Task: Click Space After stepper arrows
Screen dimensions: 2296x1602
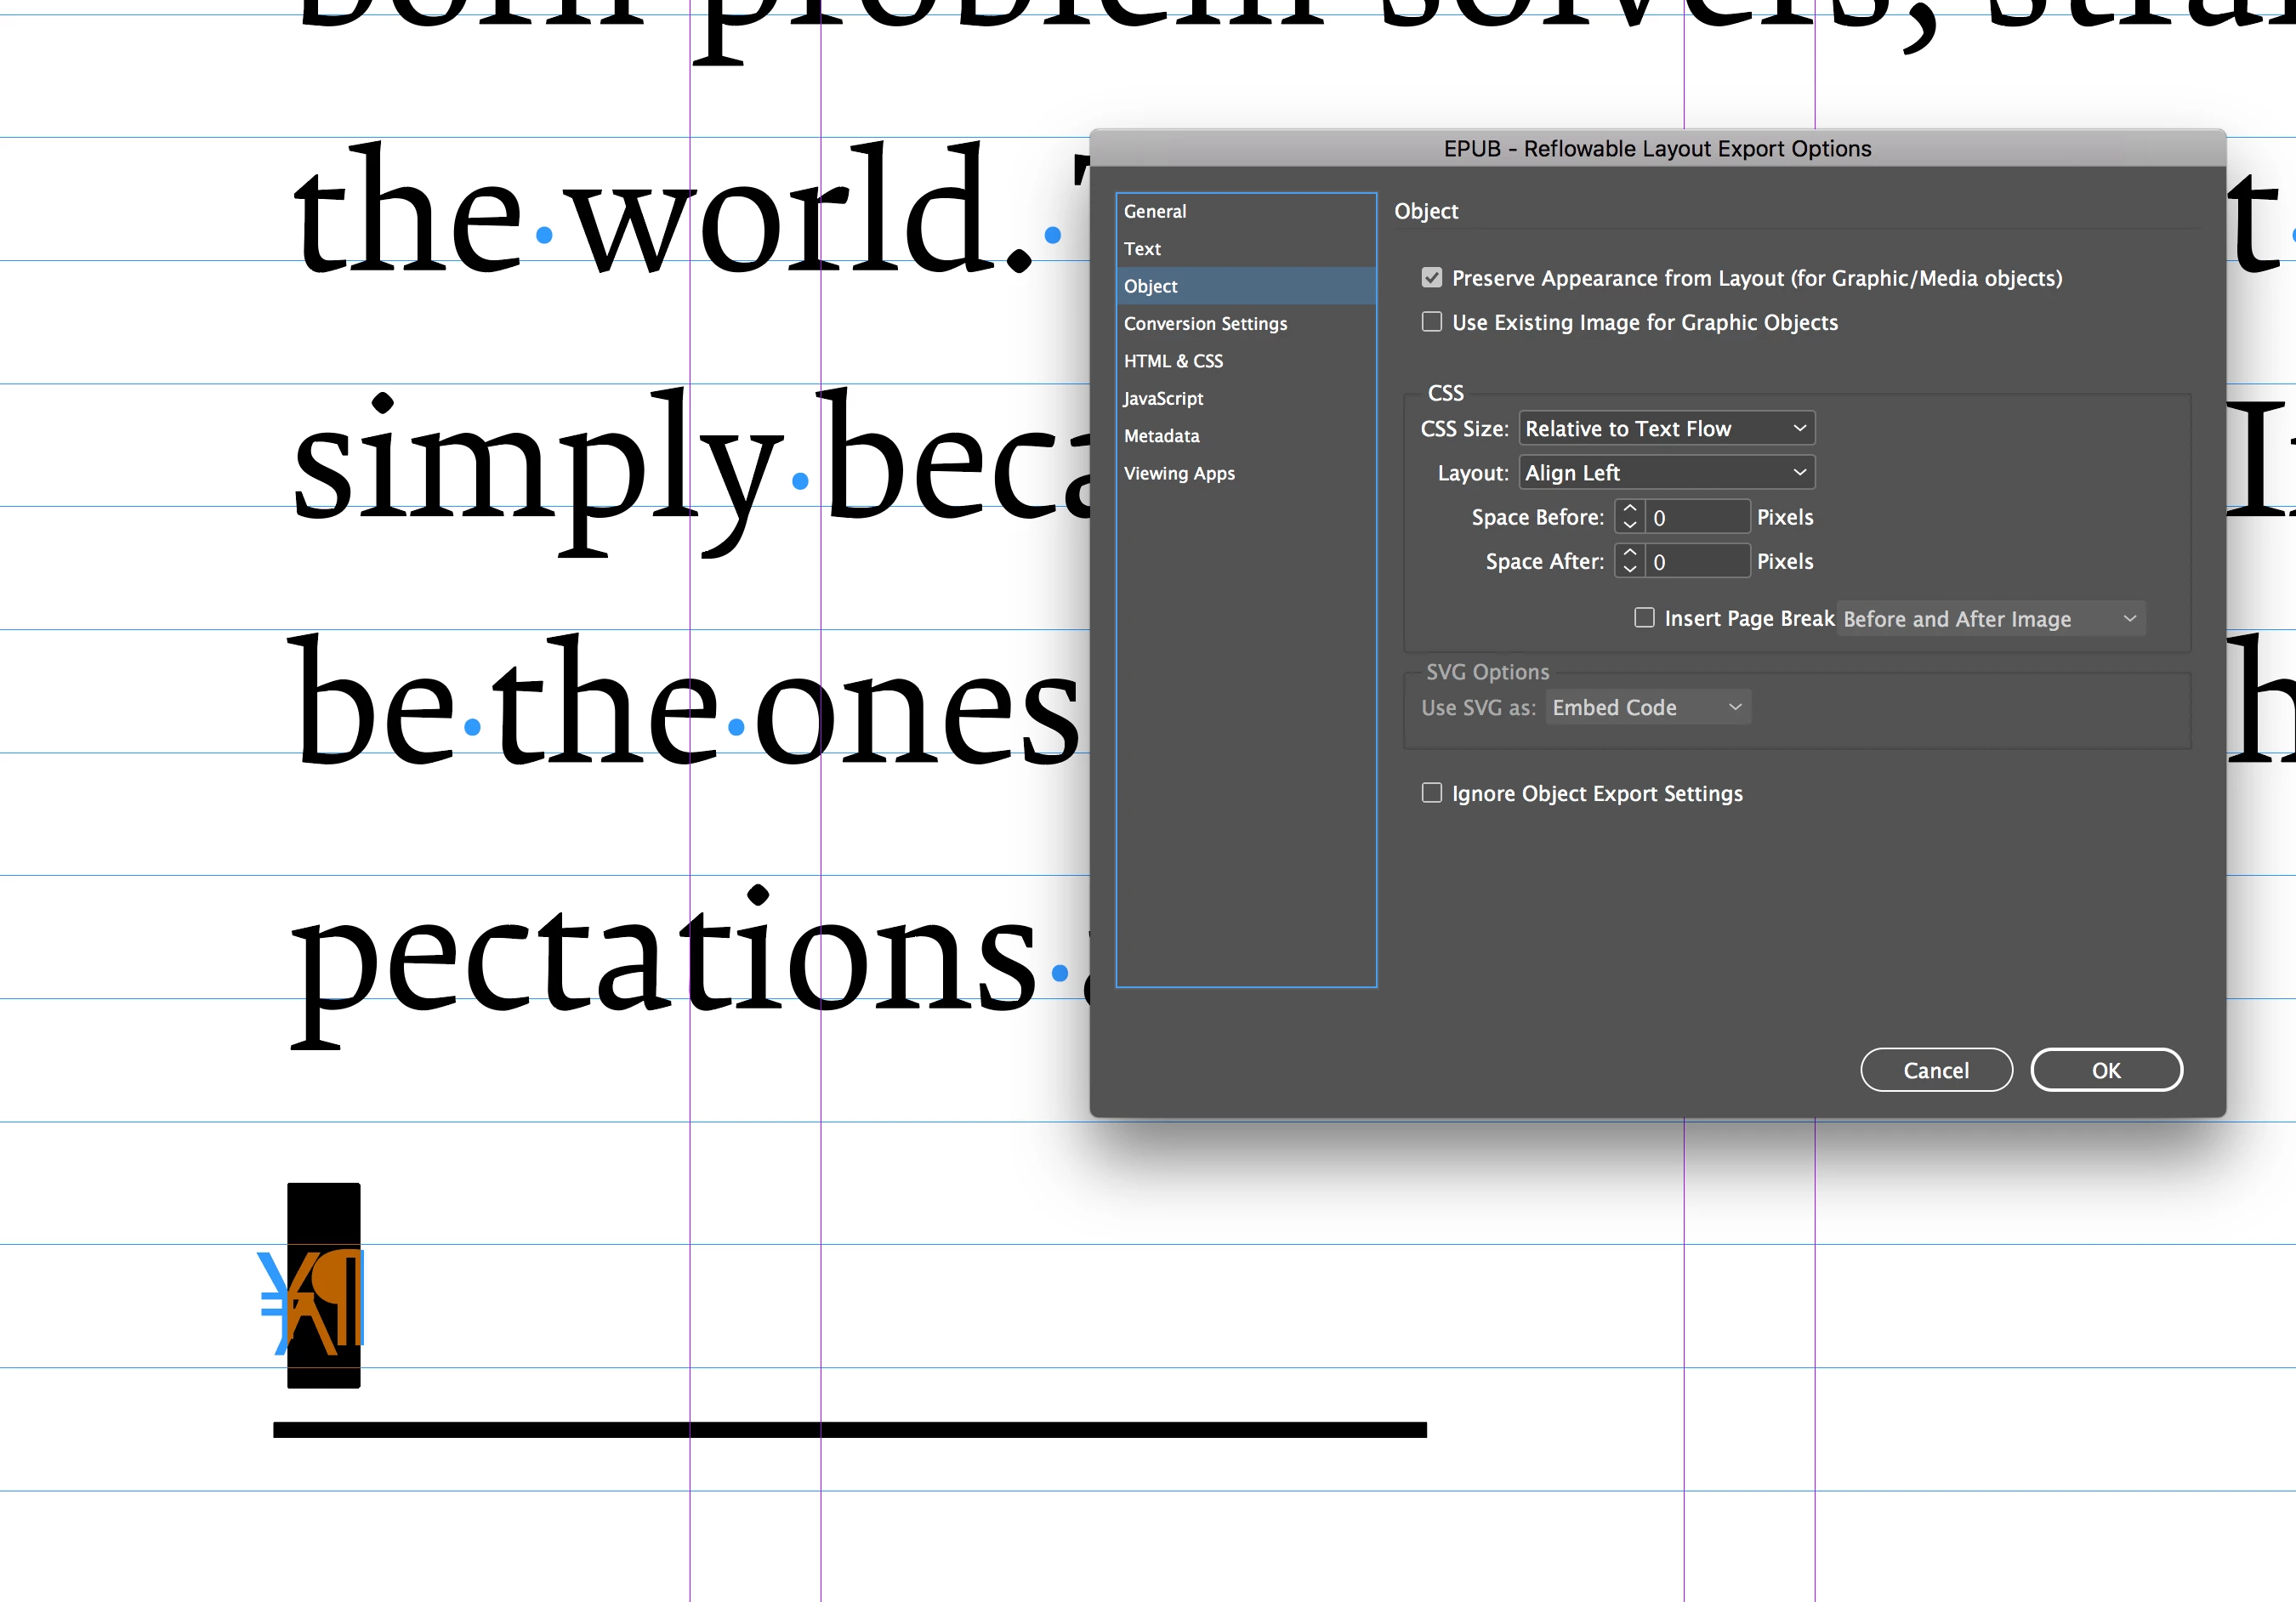Action: [1629, 561]
